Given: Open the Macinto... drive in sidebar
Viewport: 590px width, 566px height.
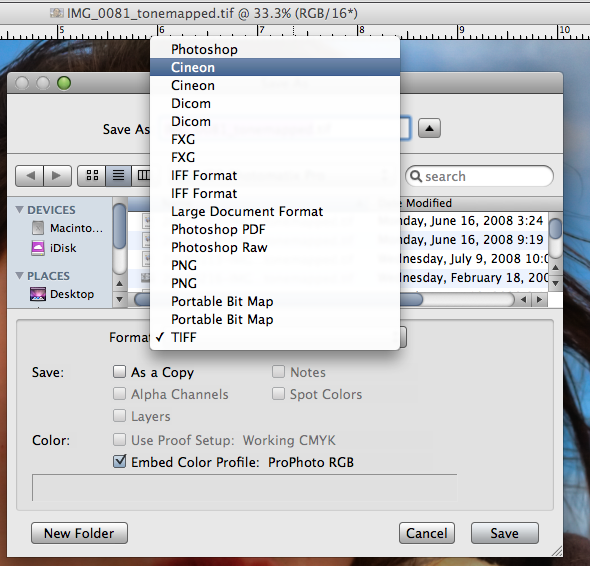Looking at the screenshot, I should [x=67, y=228].
